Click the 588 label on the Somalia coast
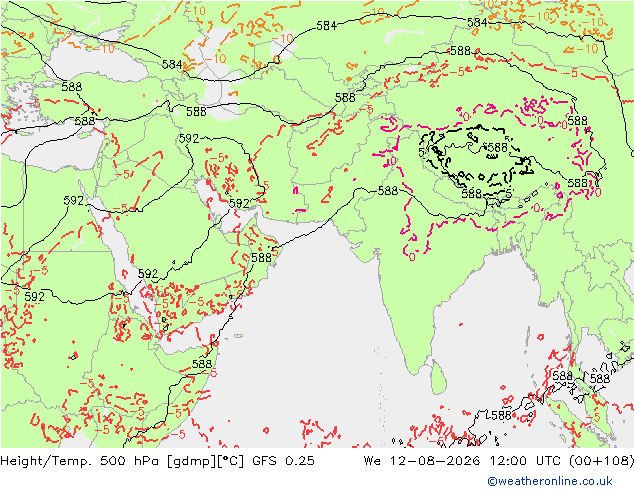 point(202,364)
